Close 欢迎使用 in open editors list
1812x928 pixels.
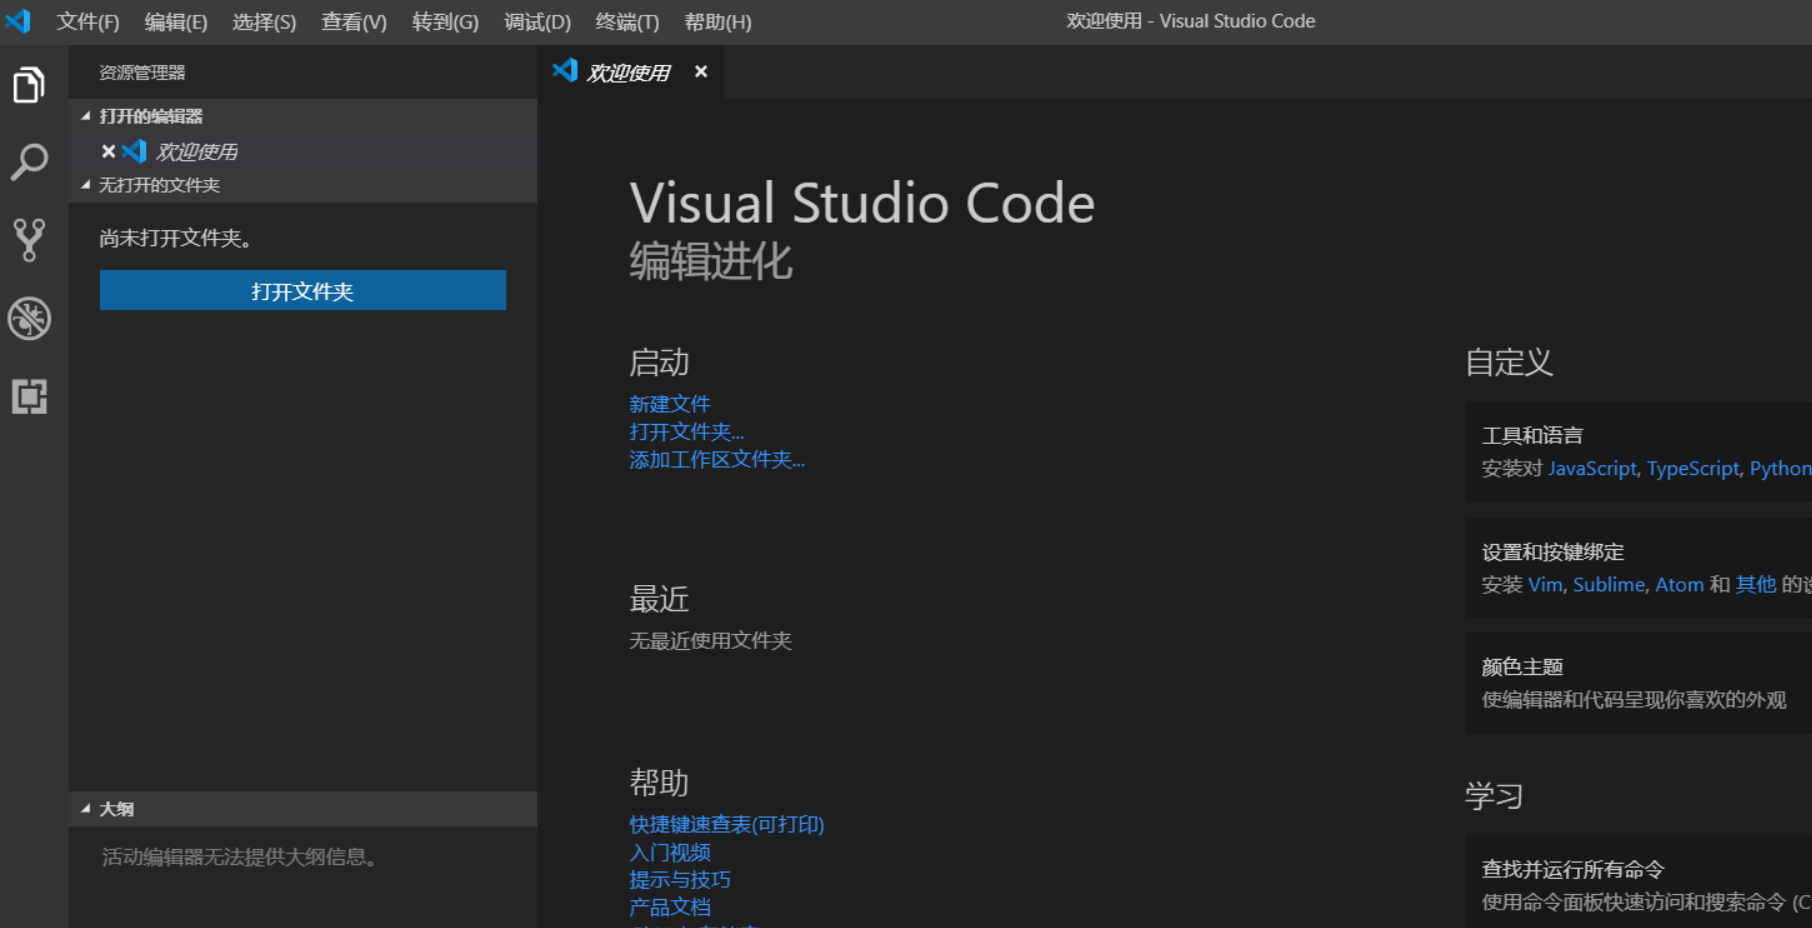coord(108,151)
